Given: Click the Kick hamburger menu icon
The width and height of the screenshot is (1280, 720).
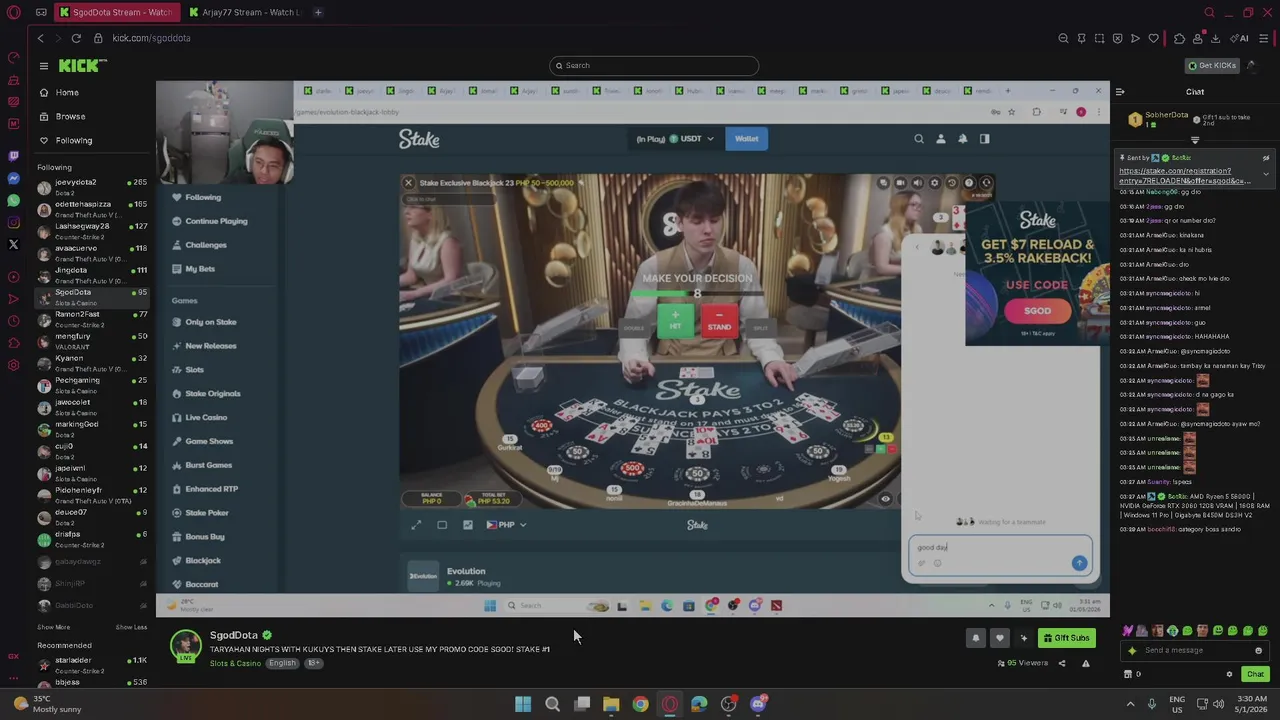Looking at the screenshot, I should (x=44, y=65).
